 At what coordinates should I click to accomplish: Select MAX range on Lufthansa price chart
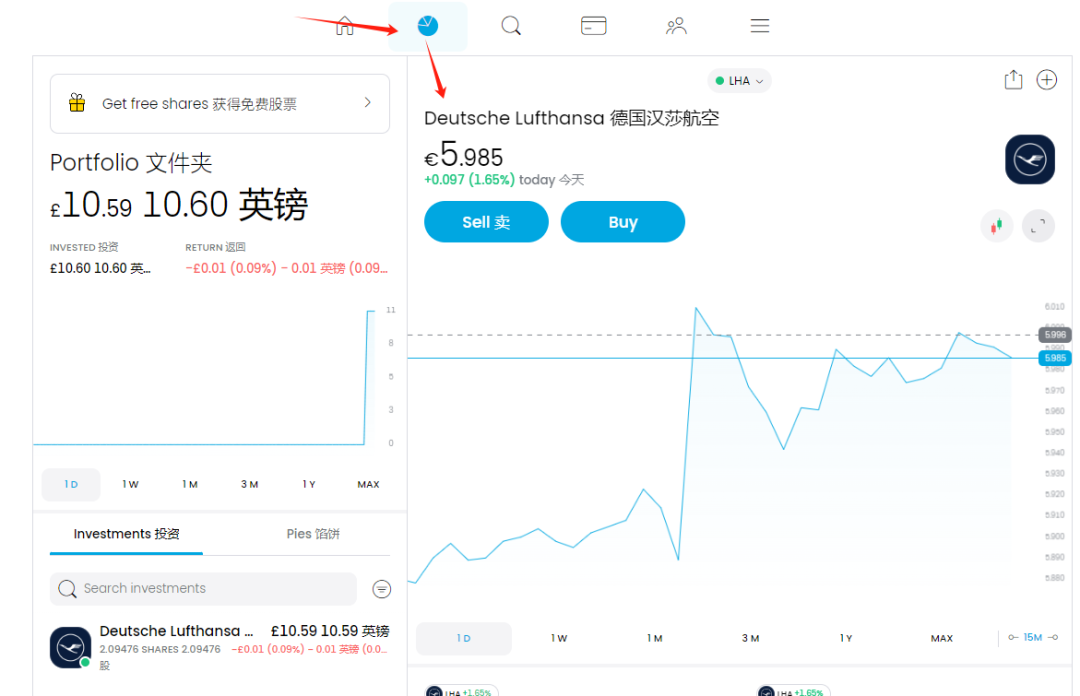942,638
